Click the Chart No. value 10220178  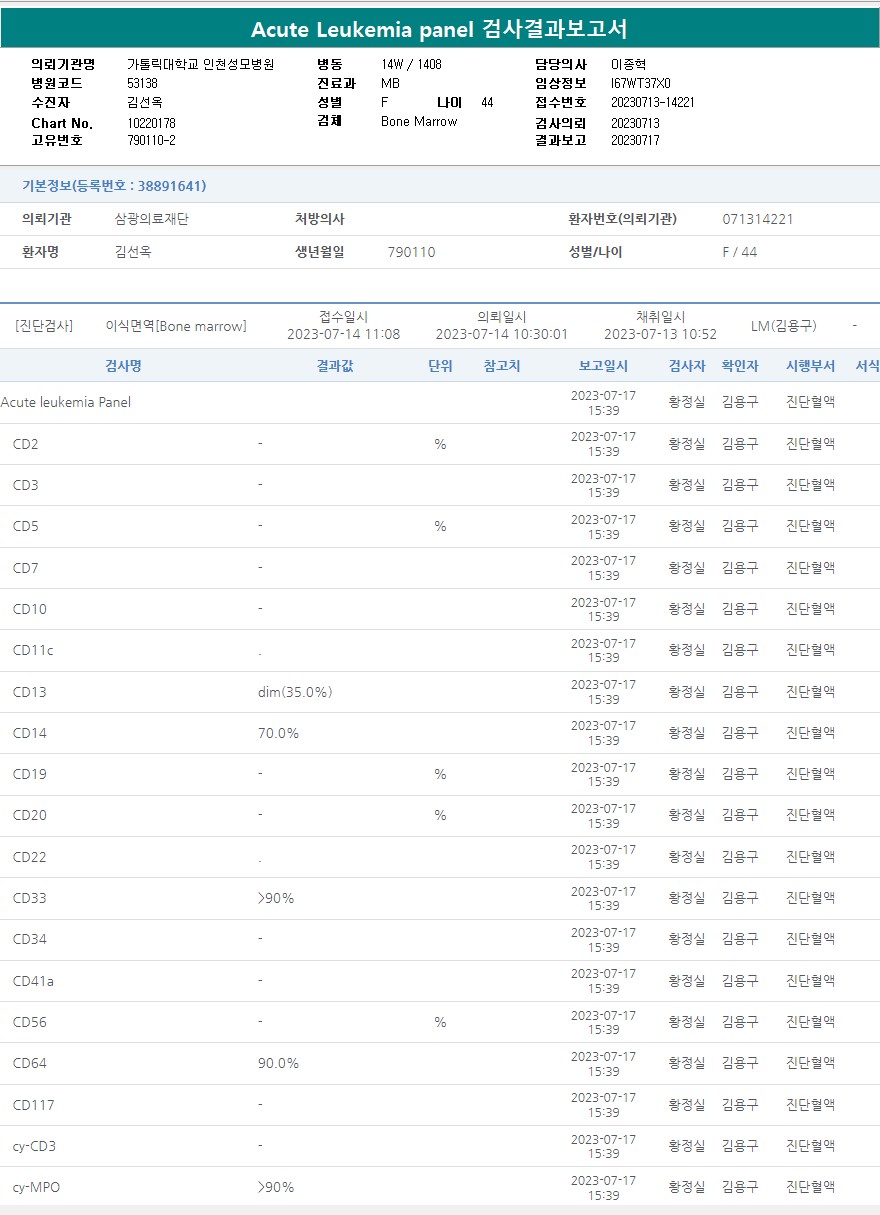tap(151, 123)
